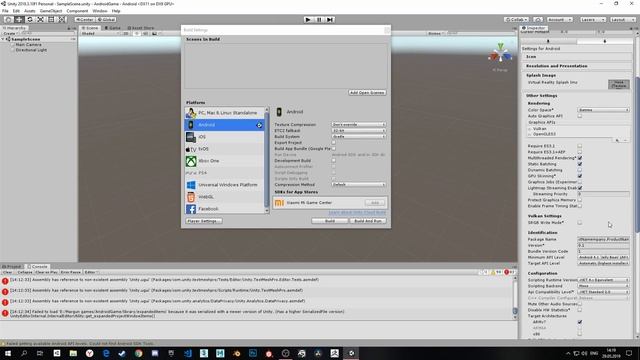
Task: Open Color Space dropdown in Inspector
Action: click(x=603, y=110)
